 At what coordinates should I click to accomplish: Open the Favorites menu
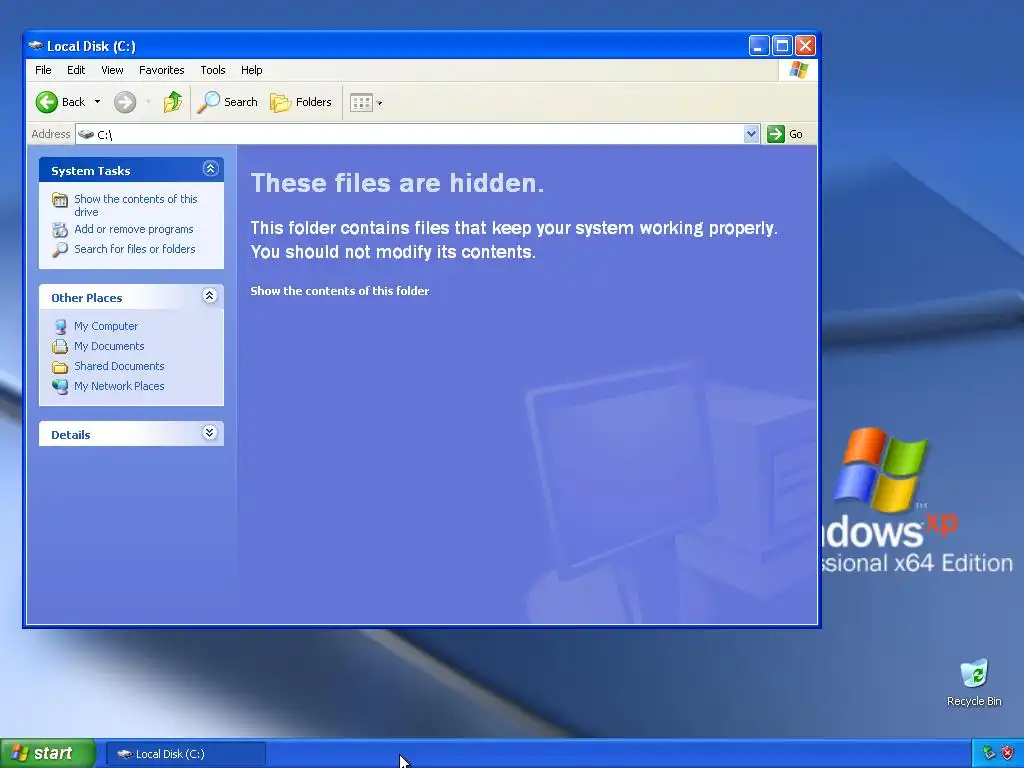coord(161,70)
